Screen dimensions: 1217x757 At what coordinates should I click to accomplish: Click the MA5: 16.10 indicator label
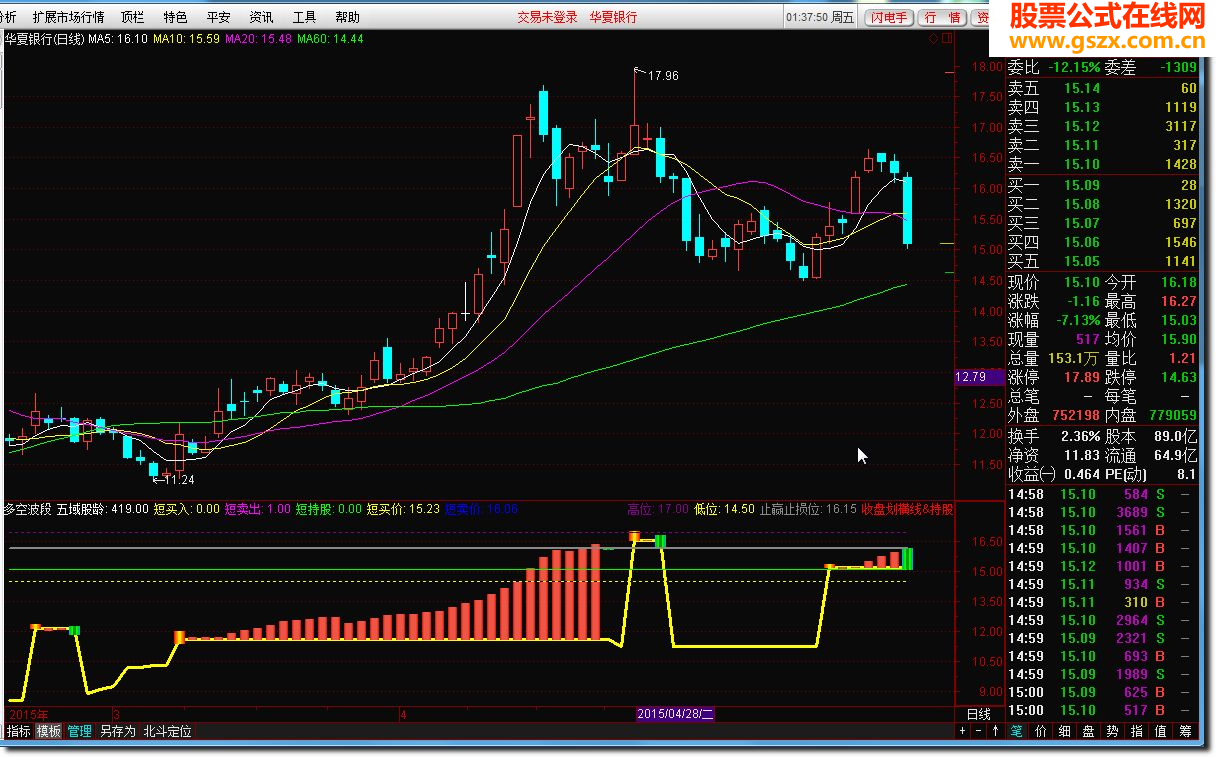[118, 39]
